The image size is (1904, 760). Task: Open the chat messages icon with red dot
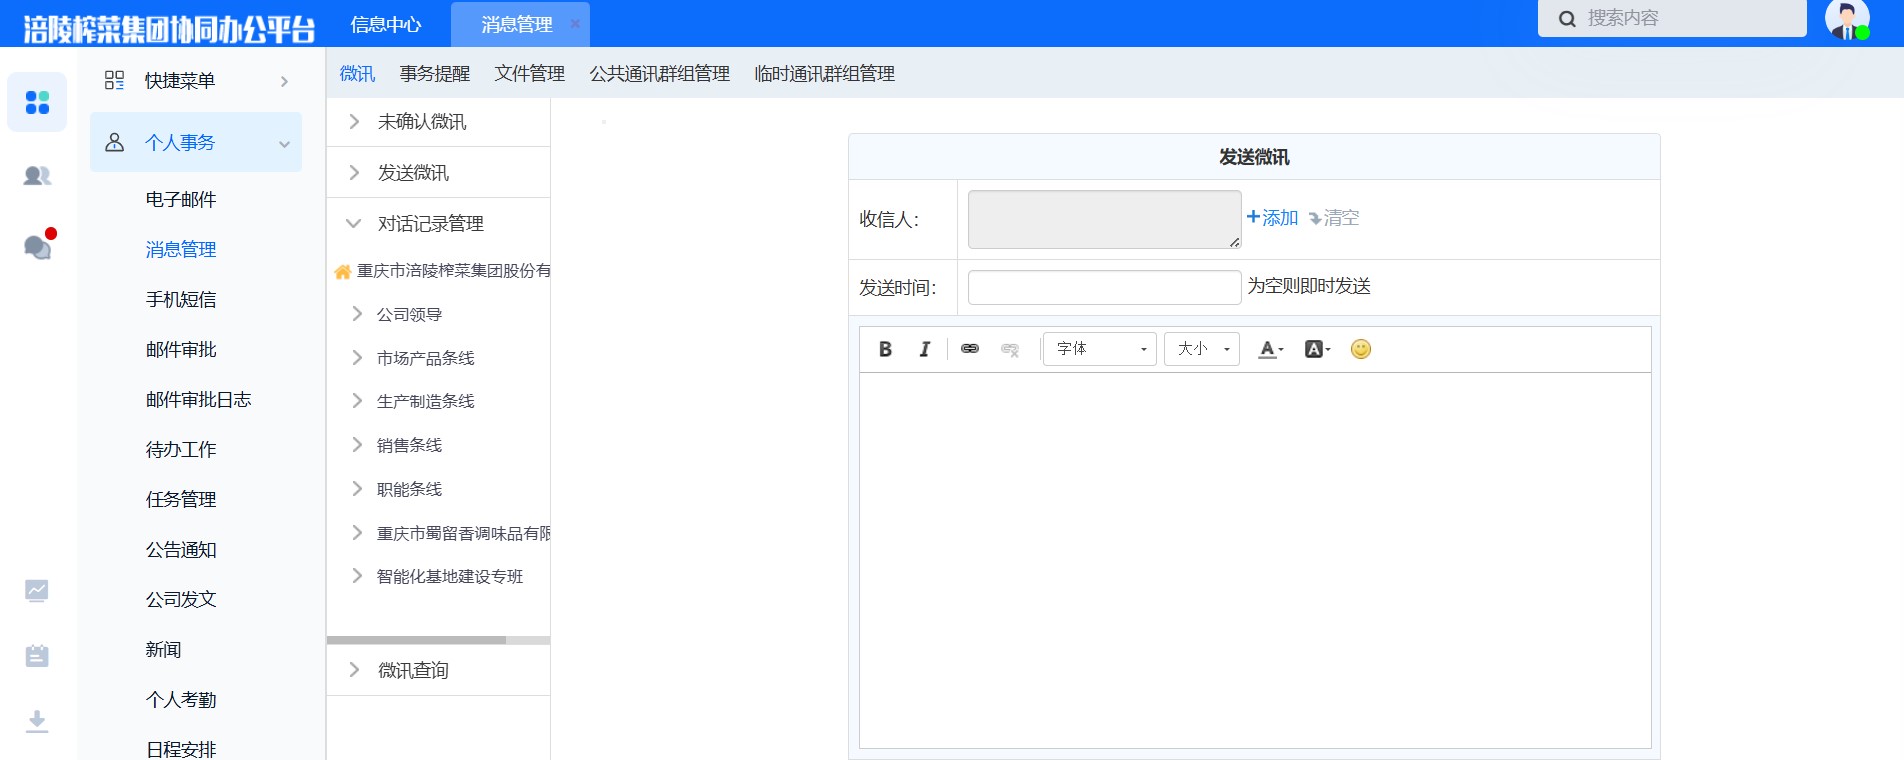click(x=38, y=246)
